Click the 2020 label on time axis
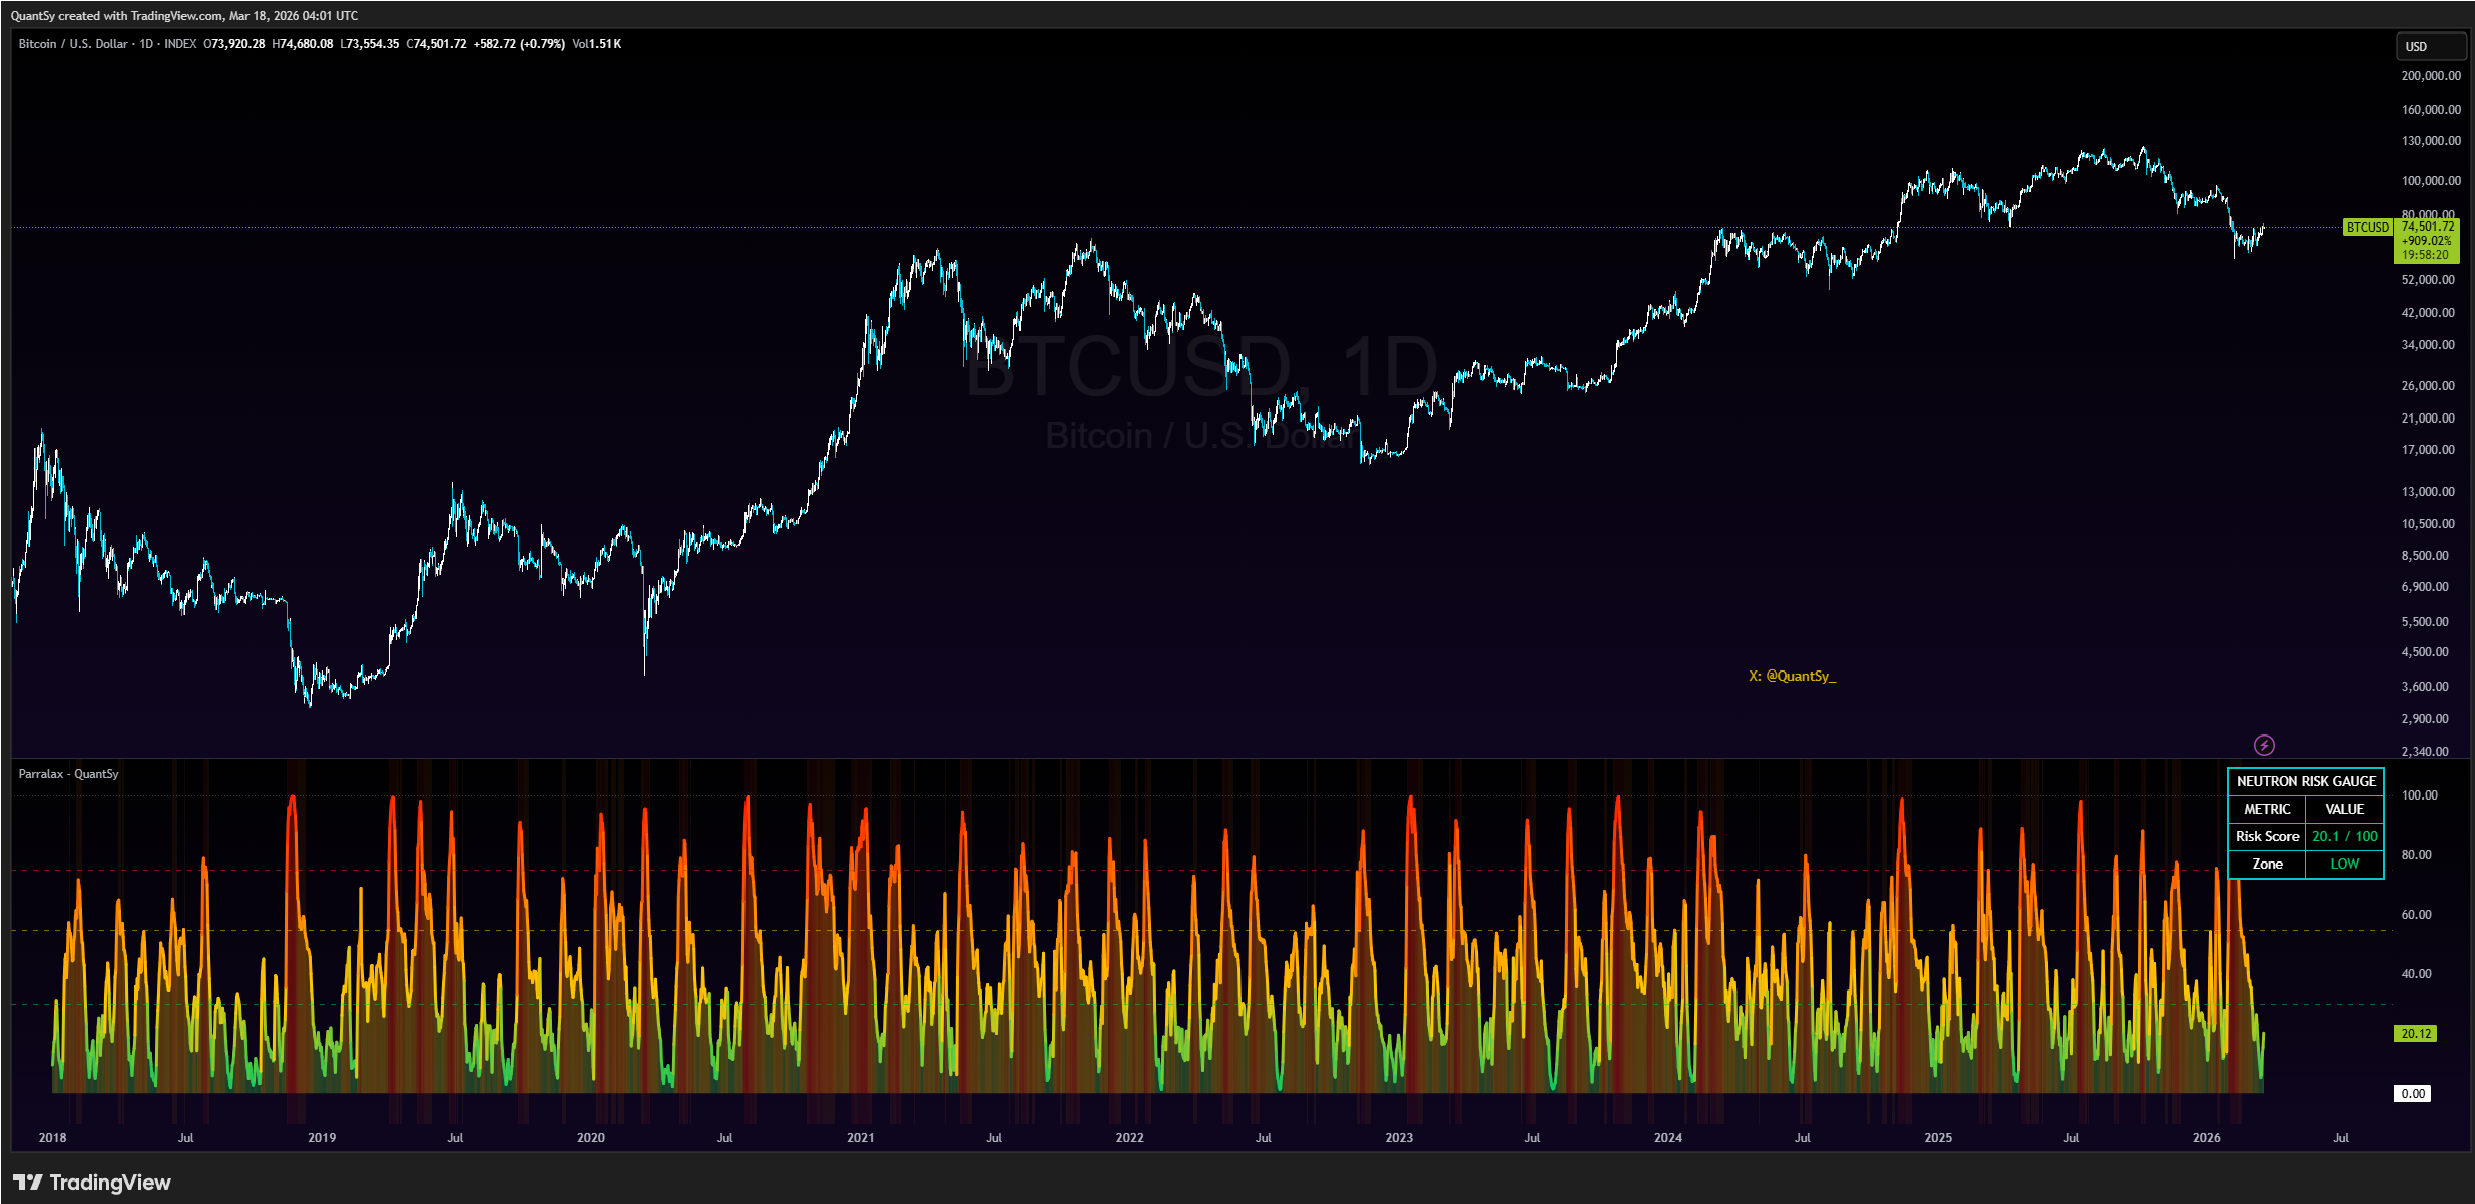2475x1204 pixels. (x=590, y=1137)
